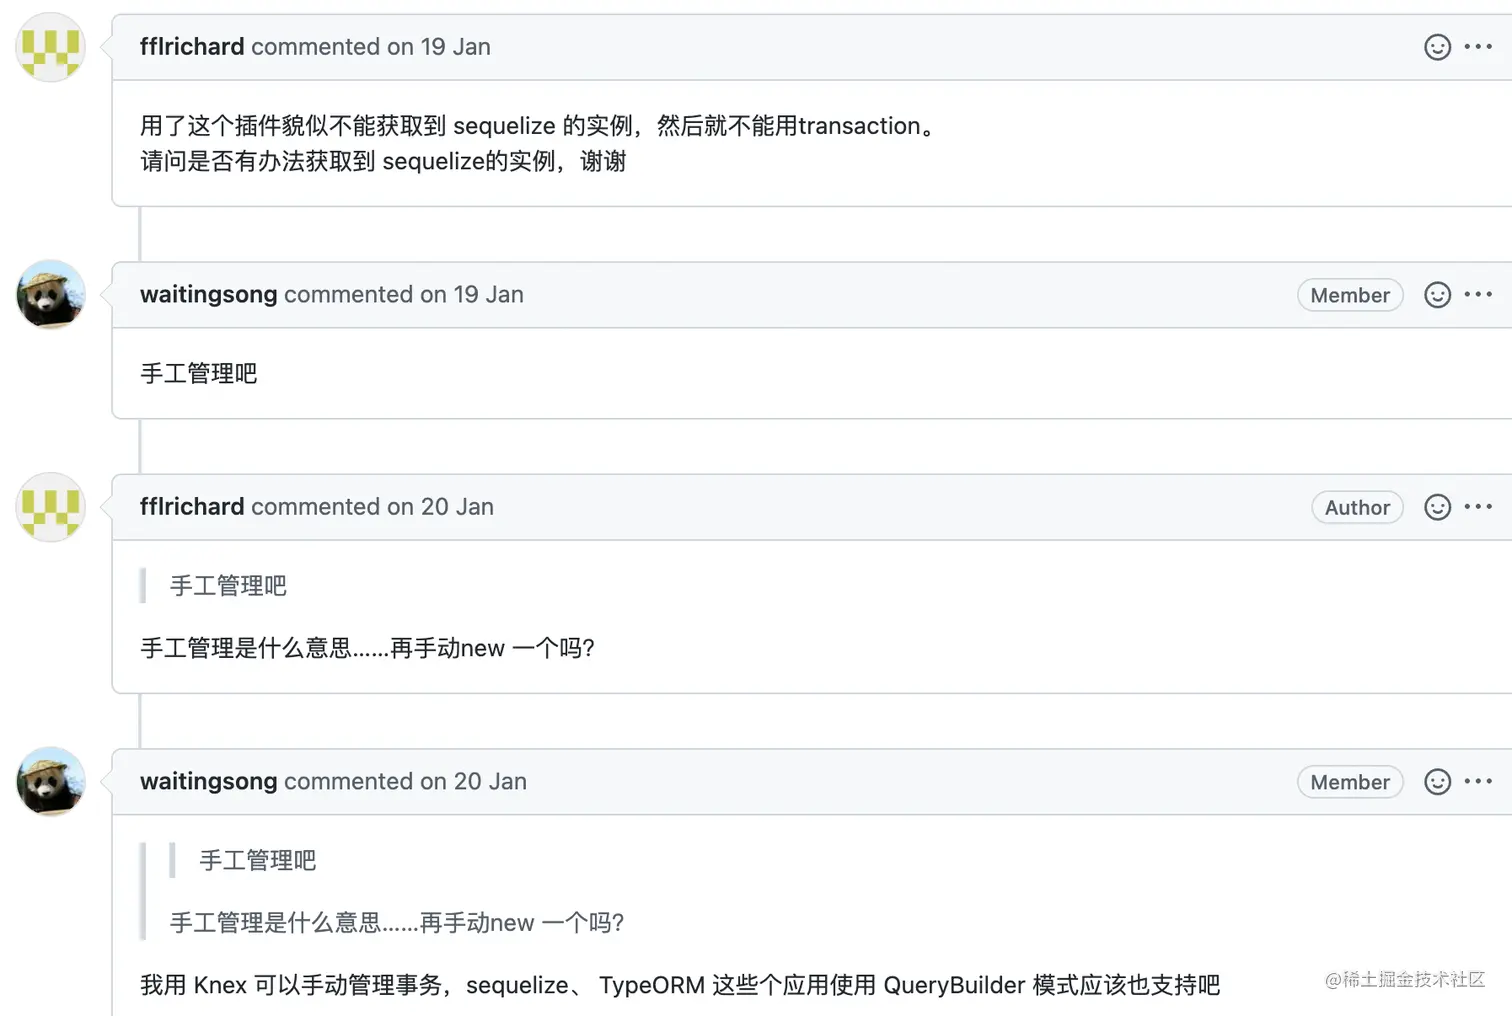Click fflrichard's avatar beside 20 Jan comment
The width and height of the screenshot is (1512, 1016).
(x=51, y=507)
